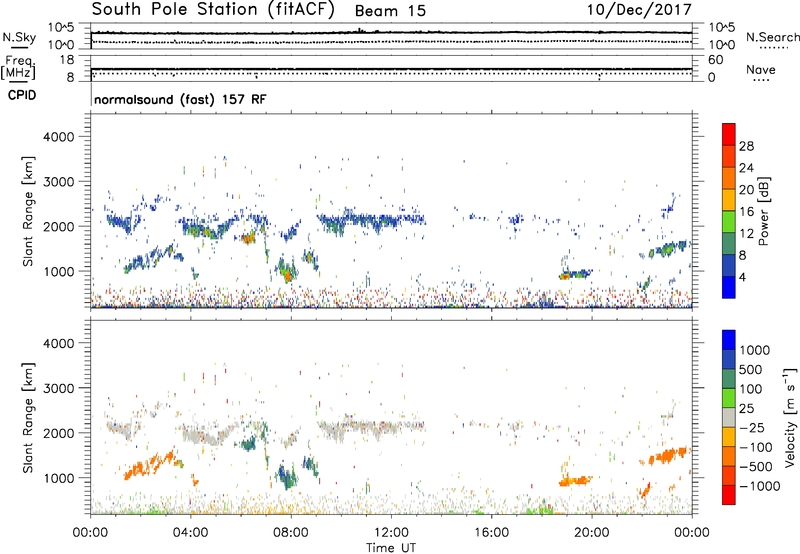Select the 'Beam 15' label

[x=390, y=11]
